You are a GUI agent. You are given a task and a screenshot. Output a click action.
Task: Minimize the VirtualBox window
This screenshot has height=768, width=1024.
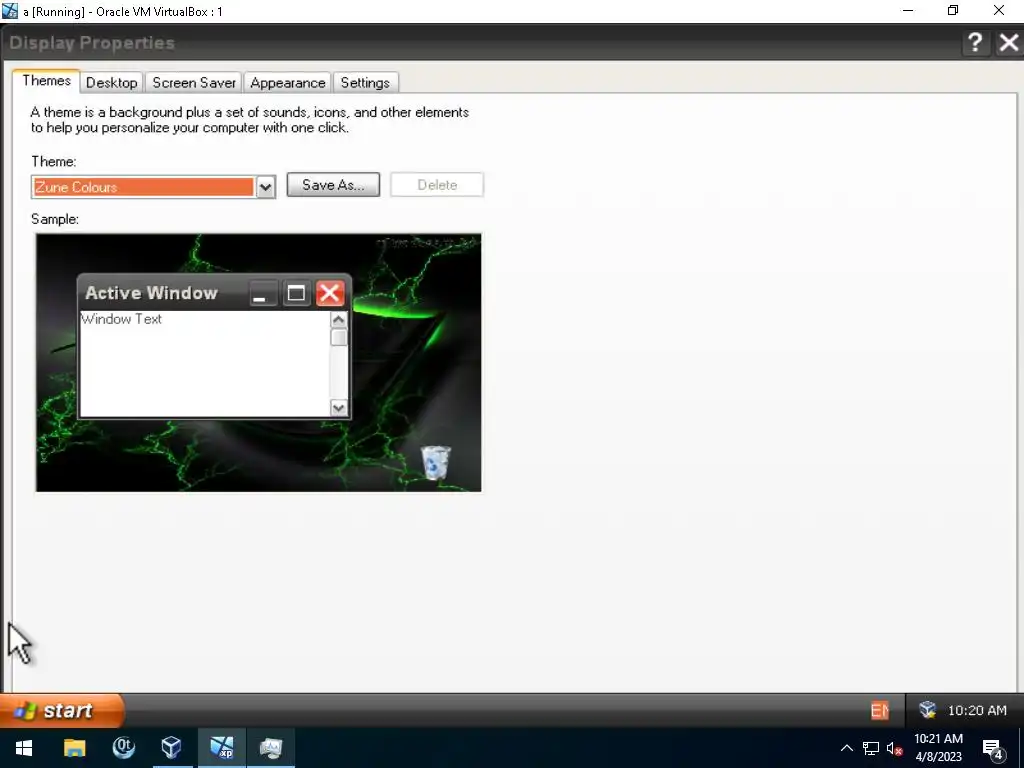(x=908, y=10)
